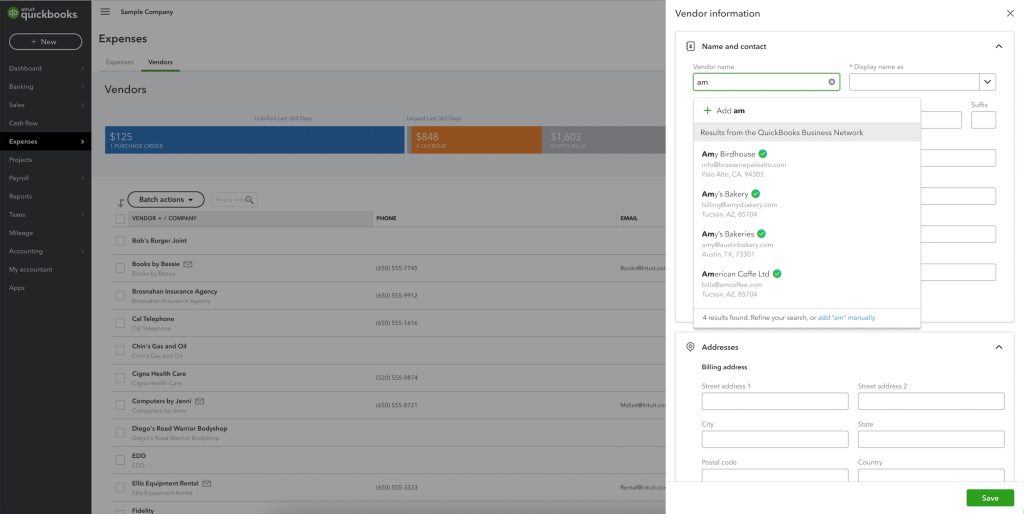Toggle the select-all vendors checkbox
This screenshot has height=514, width=1024.
[x=120, y=219]
